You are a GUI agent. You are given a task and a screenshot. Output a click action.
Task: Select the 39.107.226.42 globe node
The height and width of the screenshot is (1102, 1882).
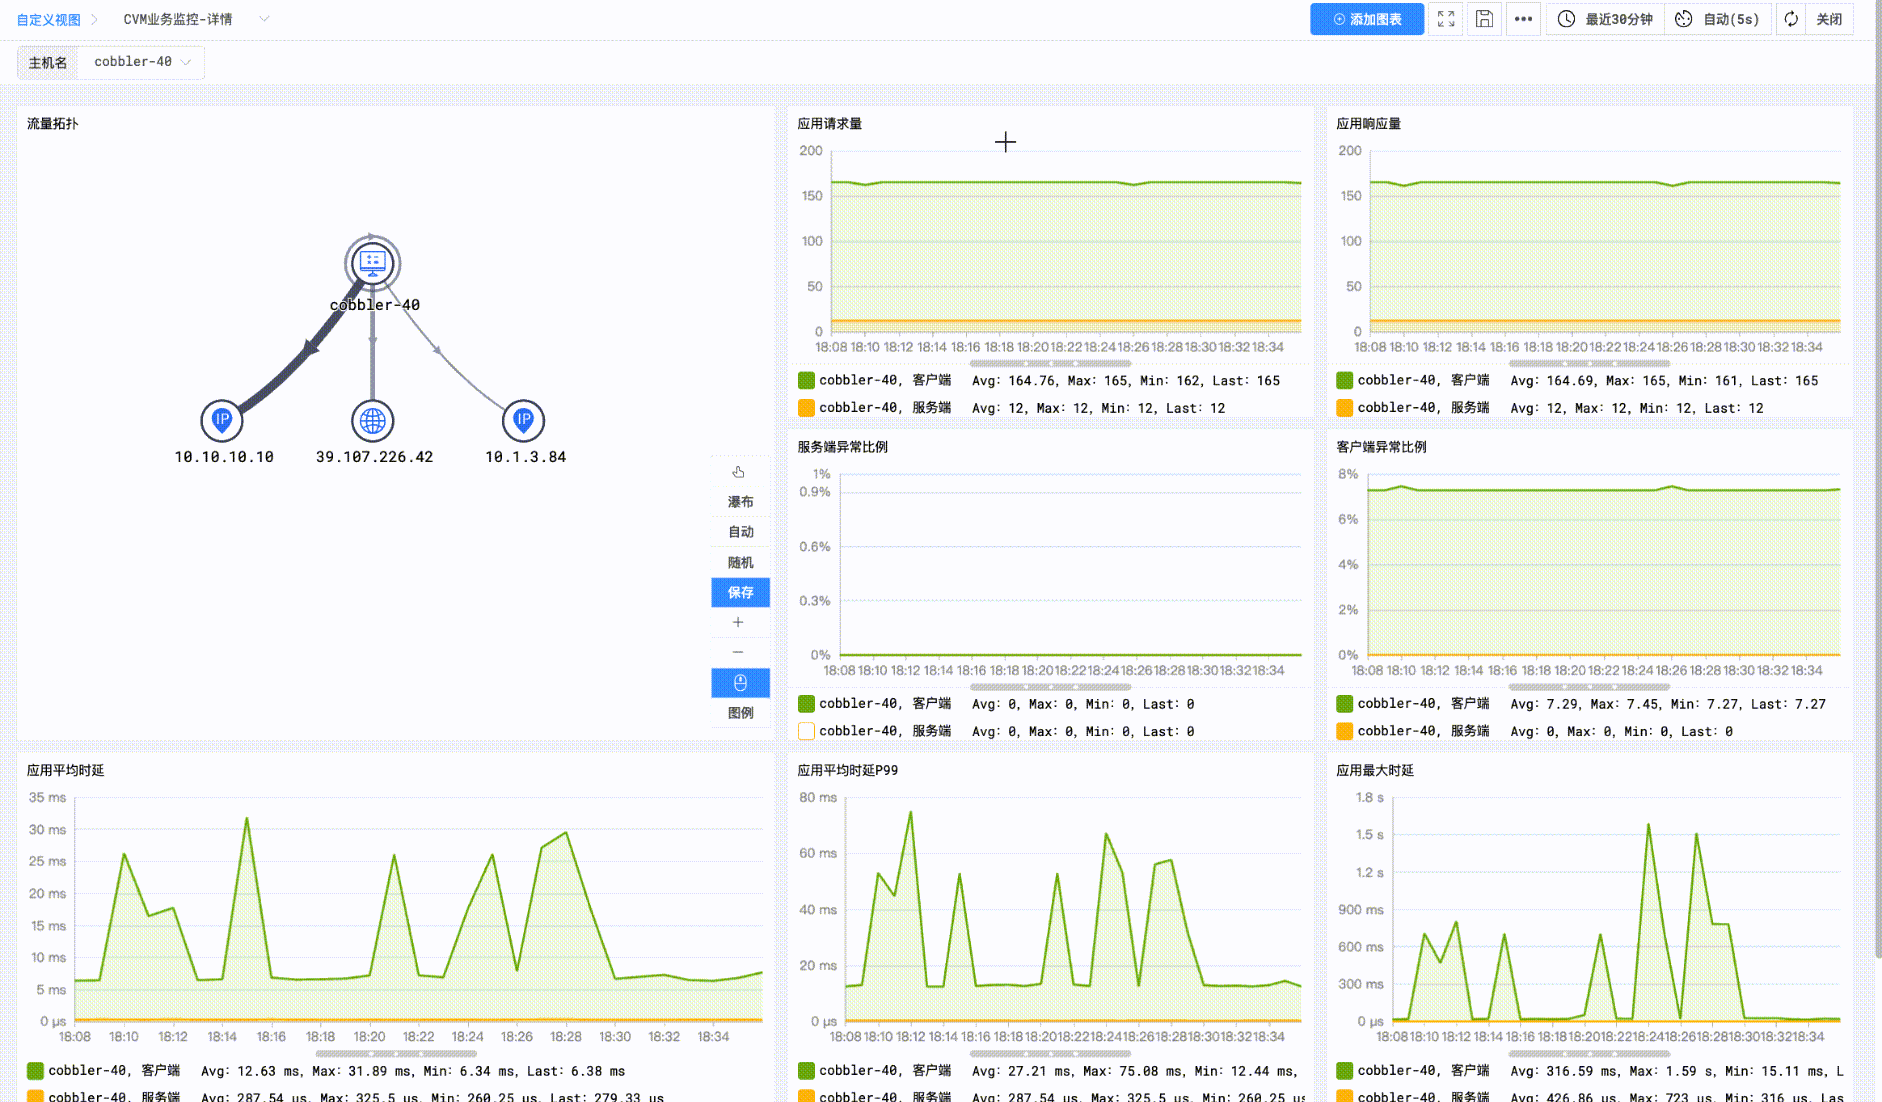(x=373, y=421)
